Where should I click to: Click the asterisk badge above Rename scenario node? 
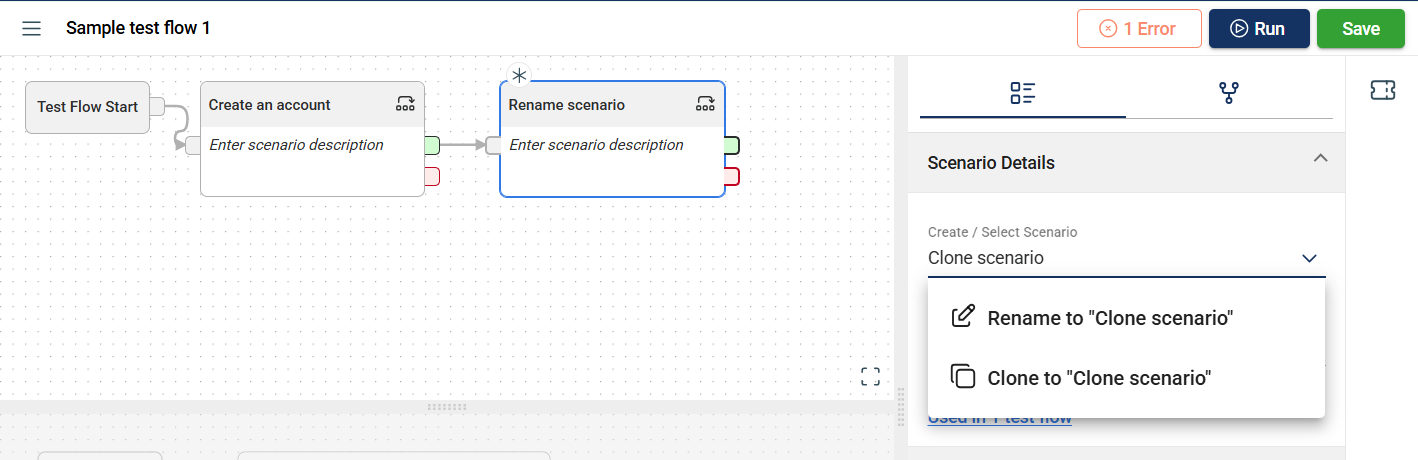tap(519, 76)
